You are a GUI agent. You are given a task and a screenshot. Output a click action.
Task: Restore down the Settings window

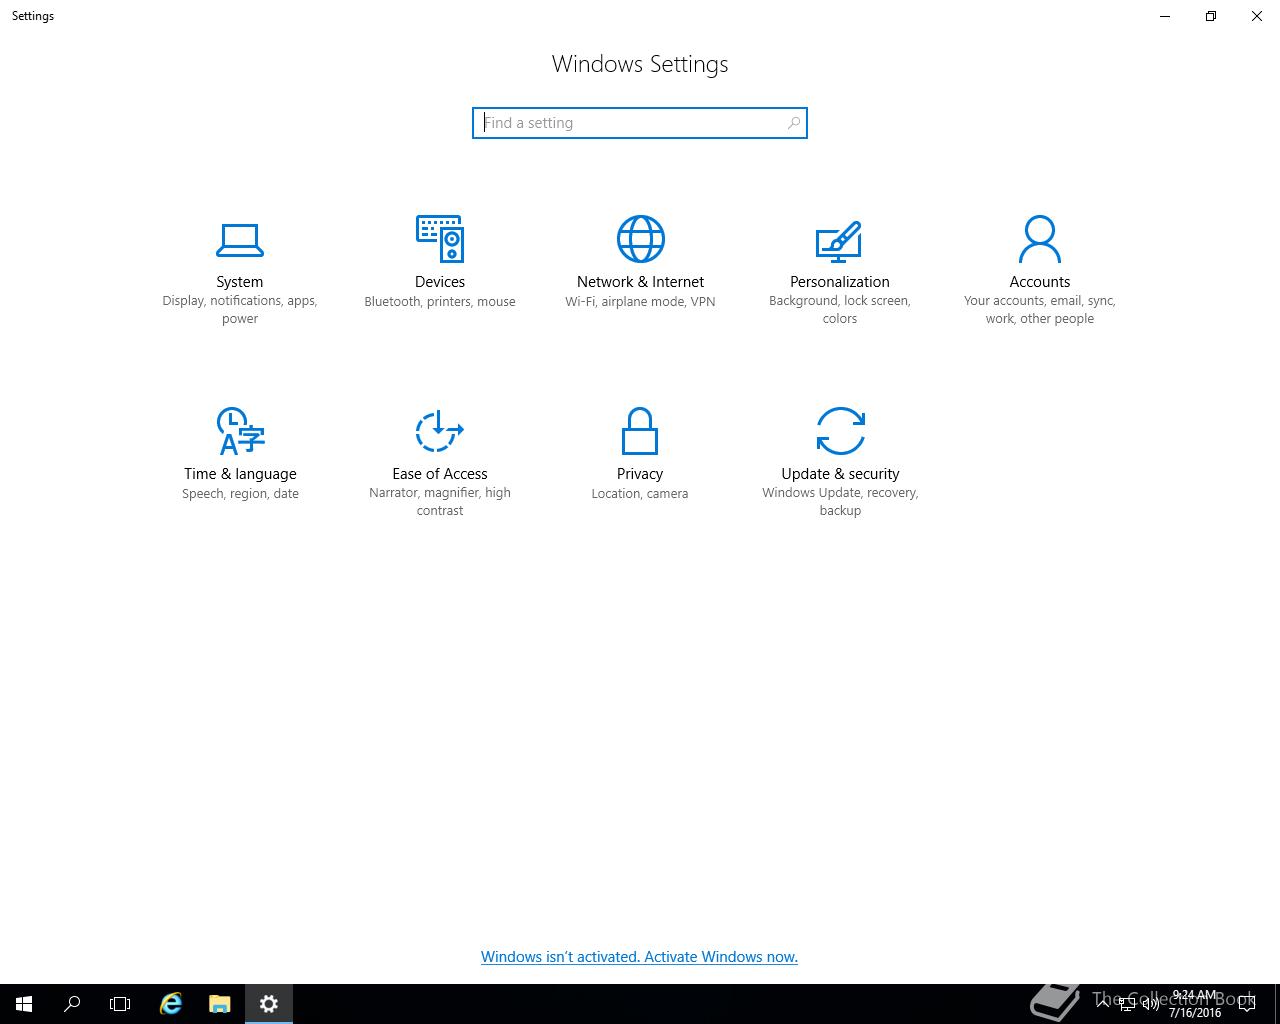pyautogui.click(x=1211, y=16)
